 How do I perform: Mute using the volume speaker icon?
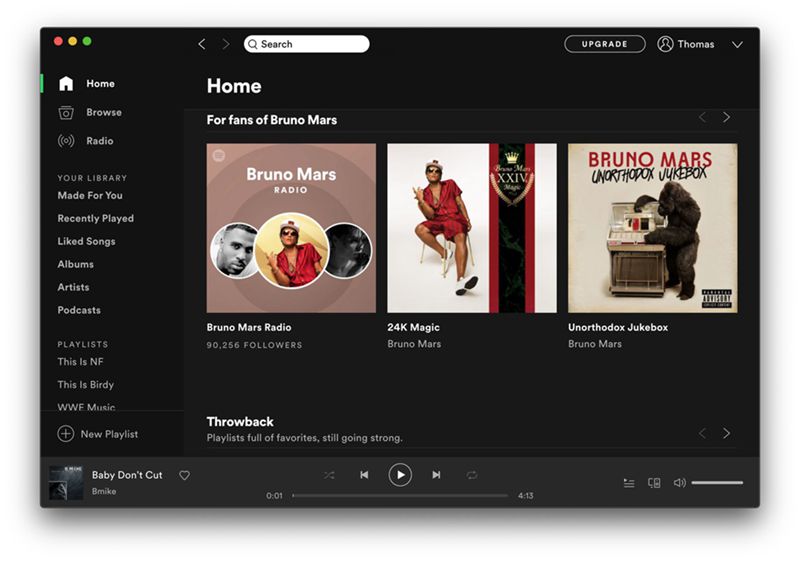(679, 482)
